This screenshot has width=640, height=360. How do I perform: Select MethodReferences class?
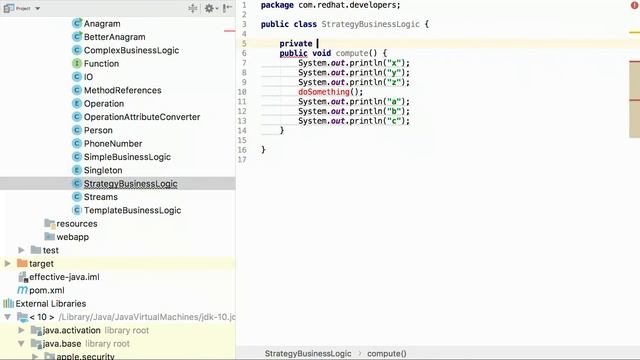tap(122, 90)
